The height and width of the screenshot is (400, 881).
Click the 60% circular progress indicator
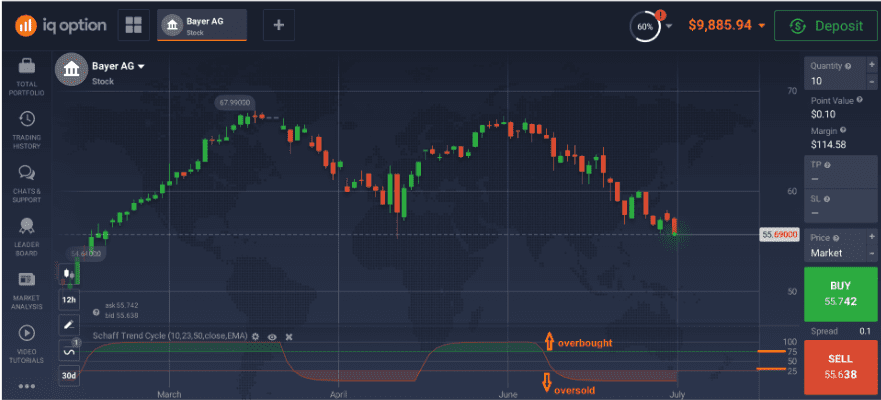(644, 26)
